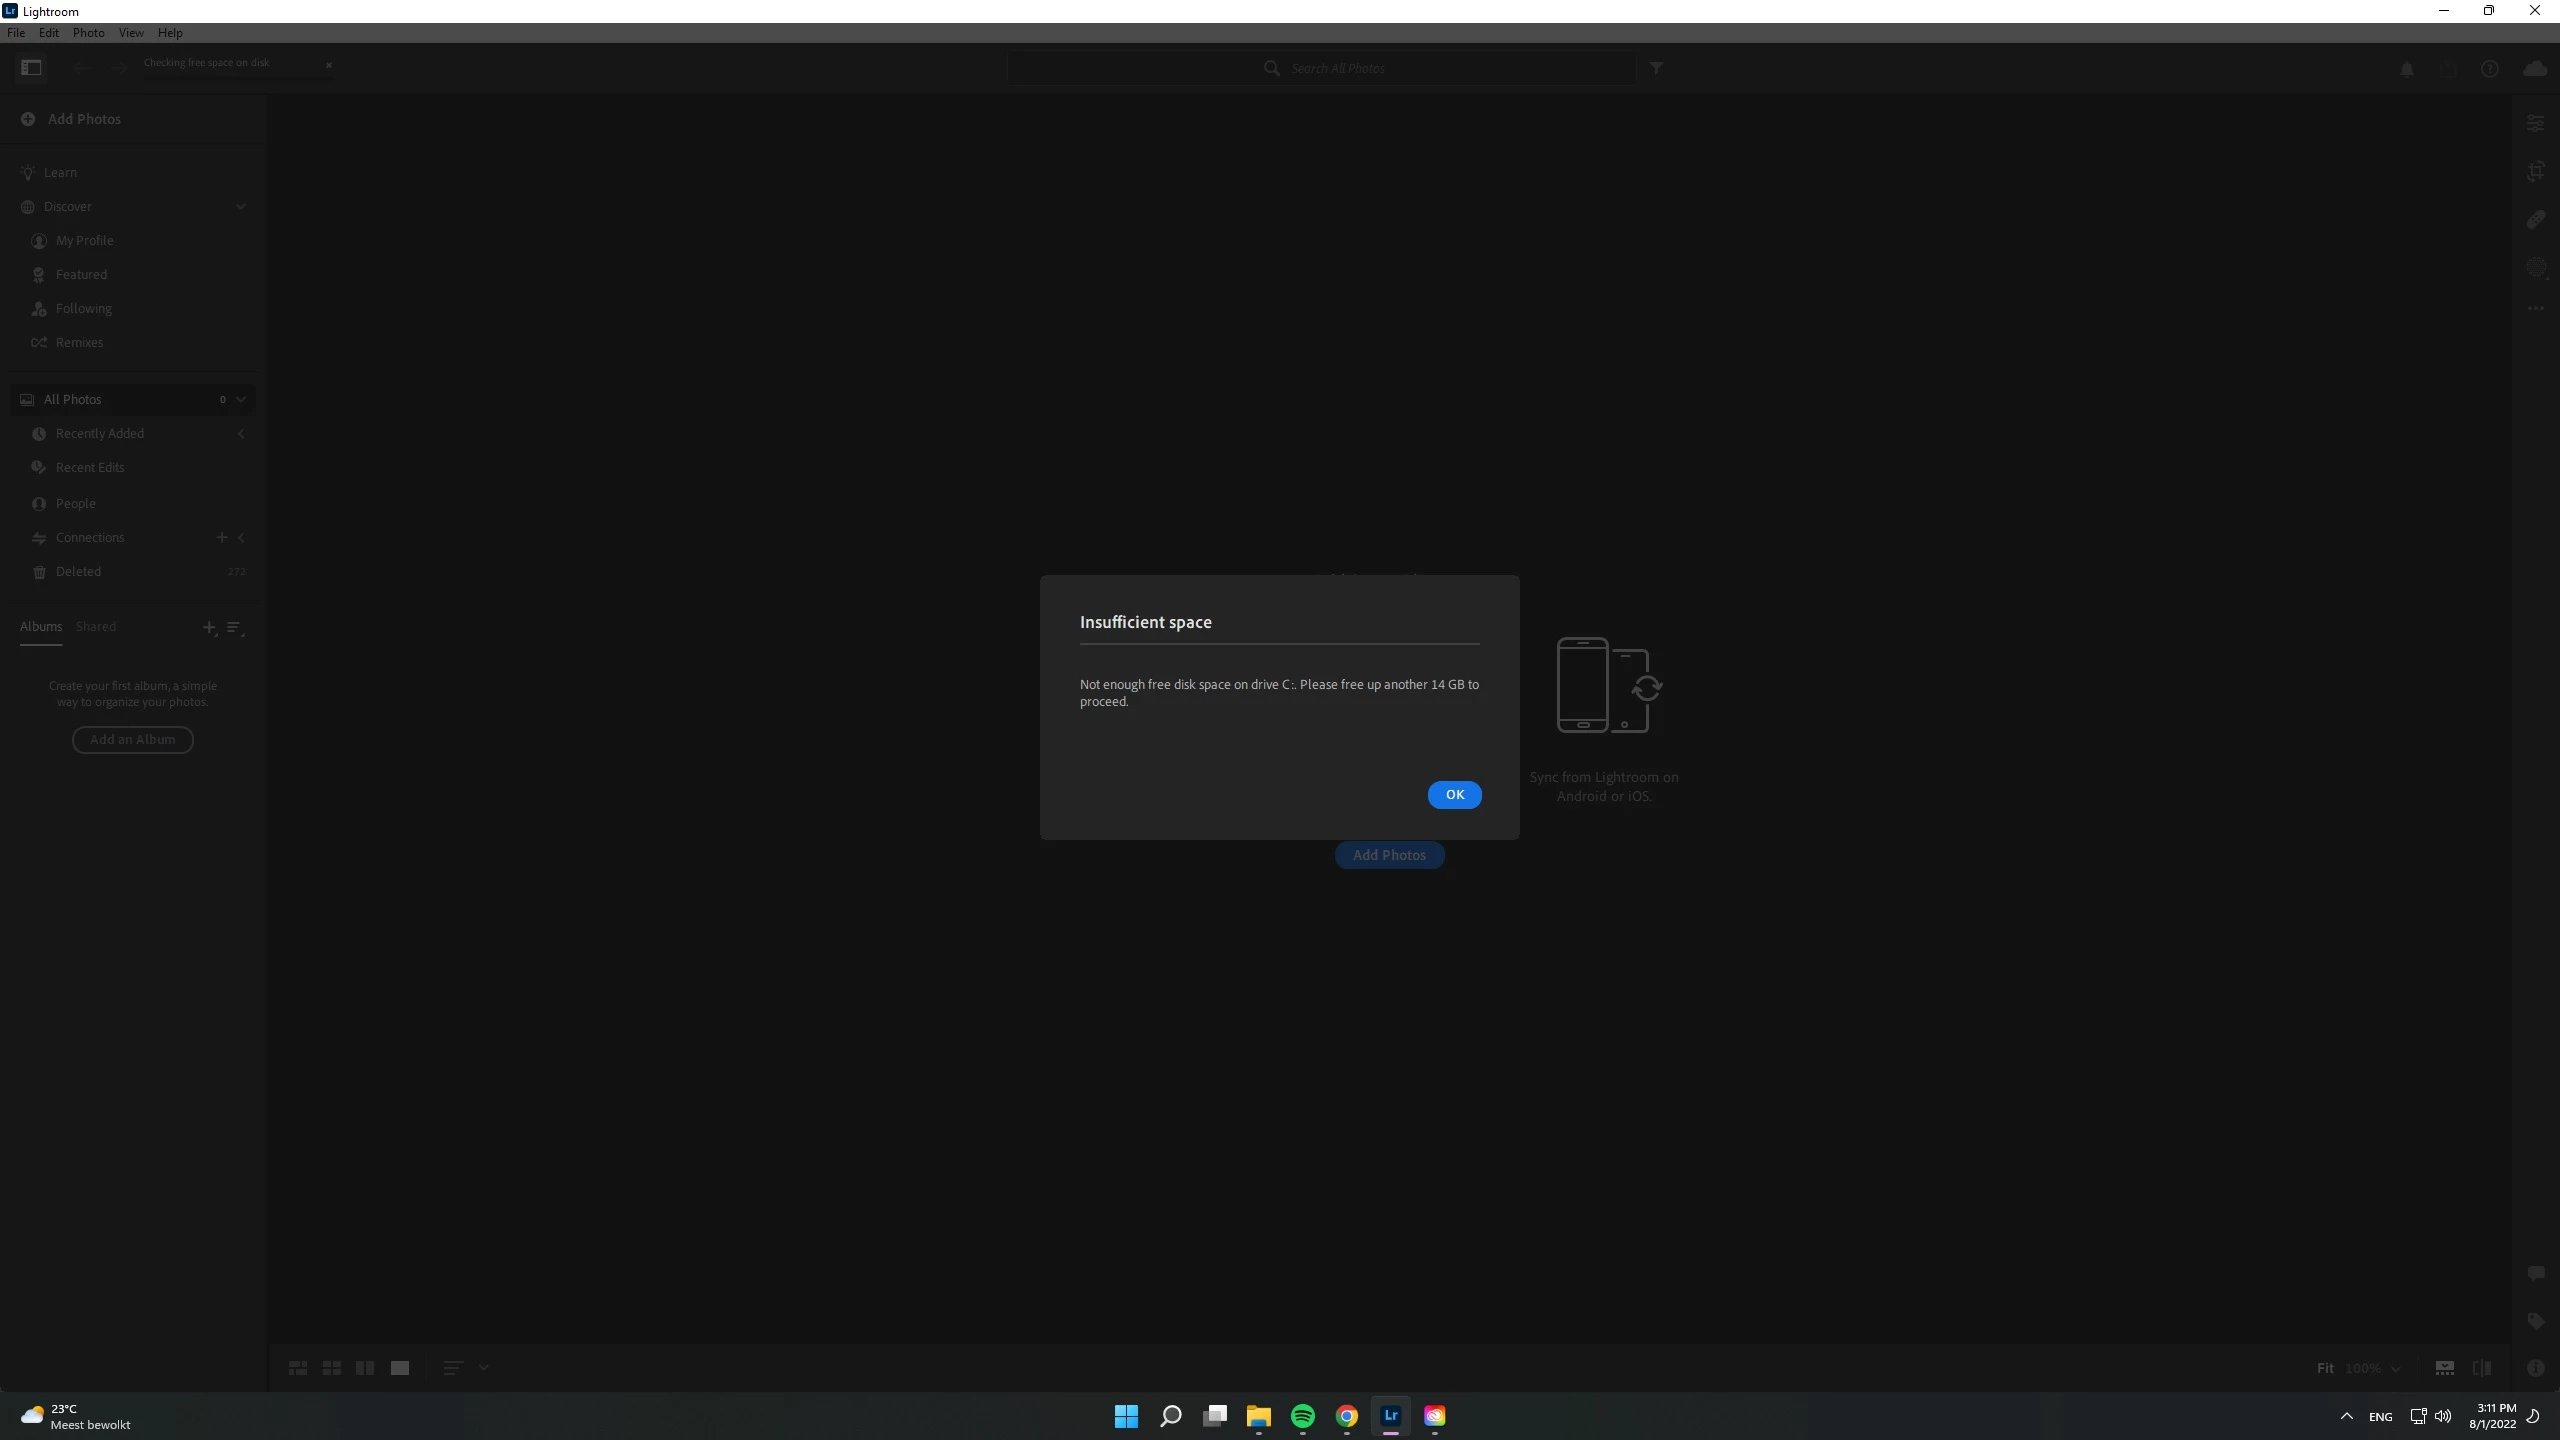This screenshot has width=2560, height=1440.
Task: Toggle the left panel icon
Action: (x=31, y=68)
